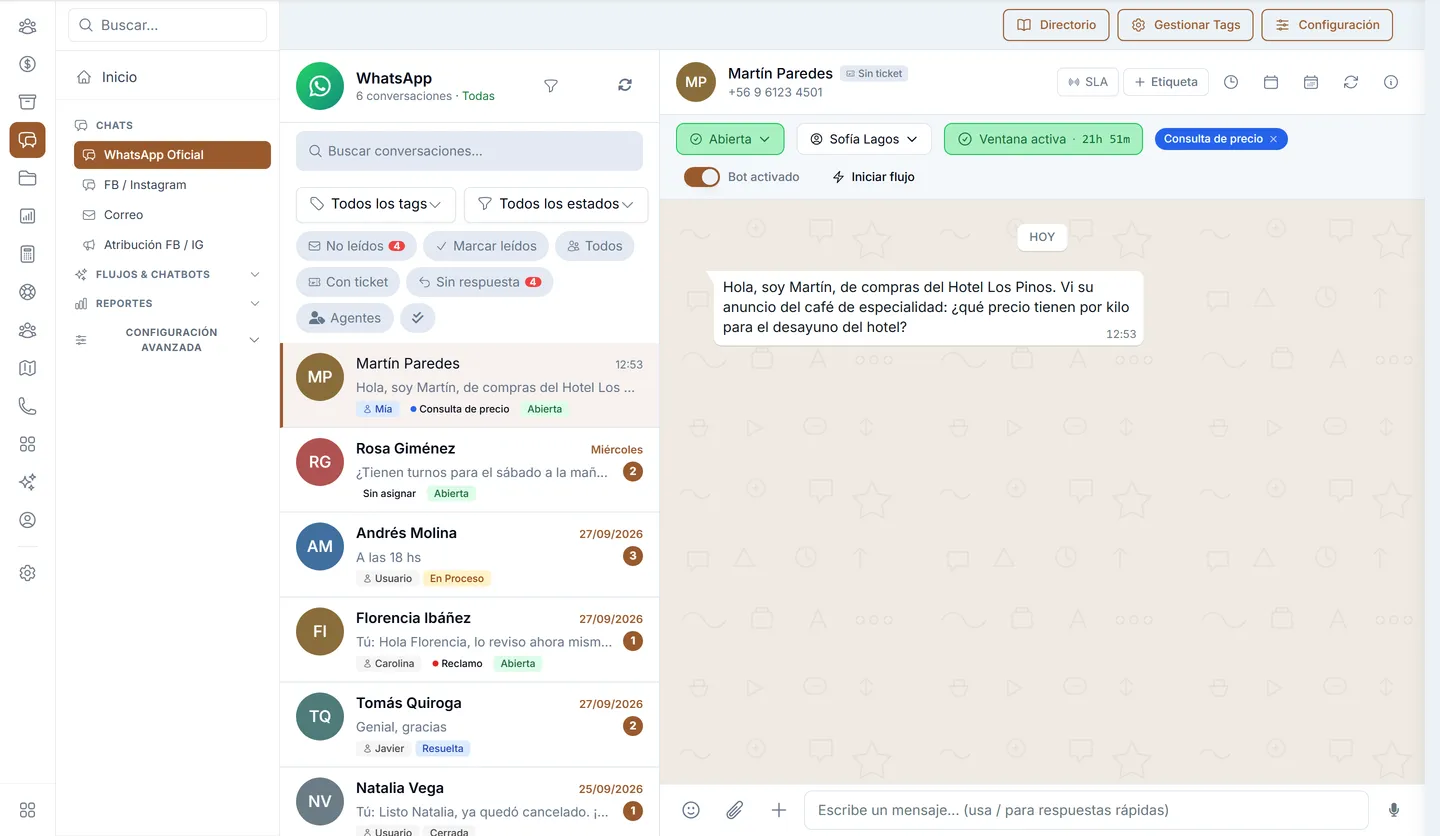Viewport: 1440px width, 836px height.
Task: Attach a file with the paperclip icon
Action: tap(735, 810)
